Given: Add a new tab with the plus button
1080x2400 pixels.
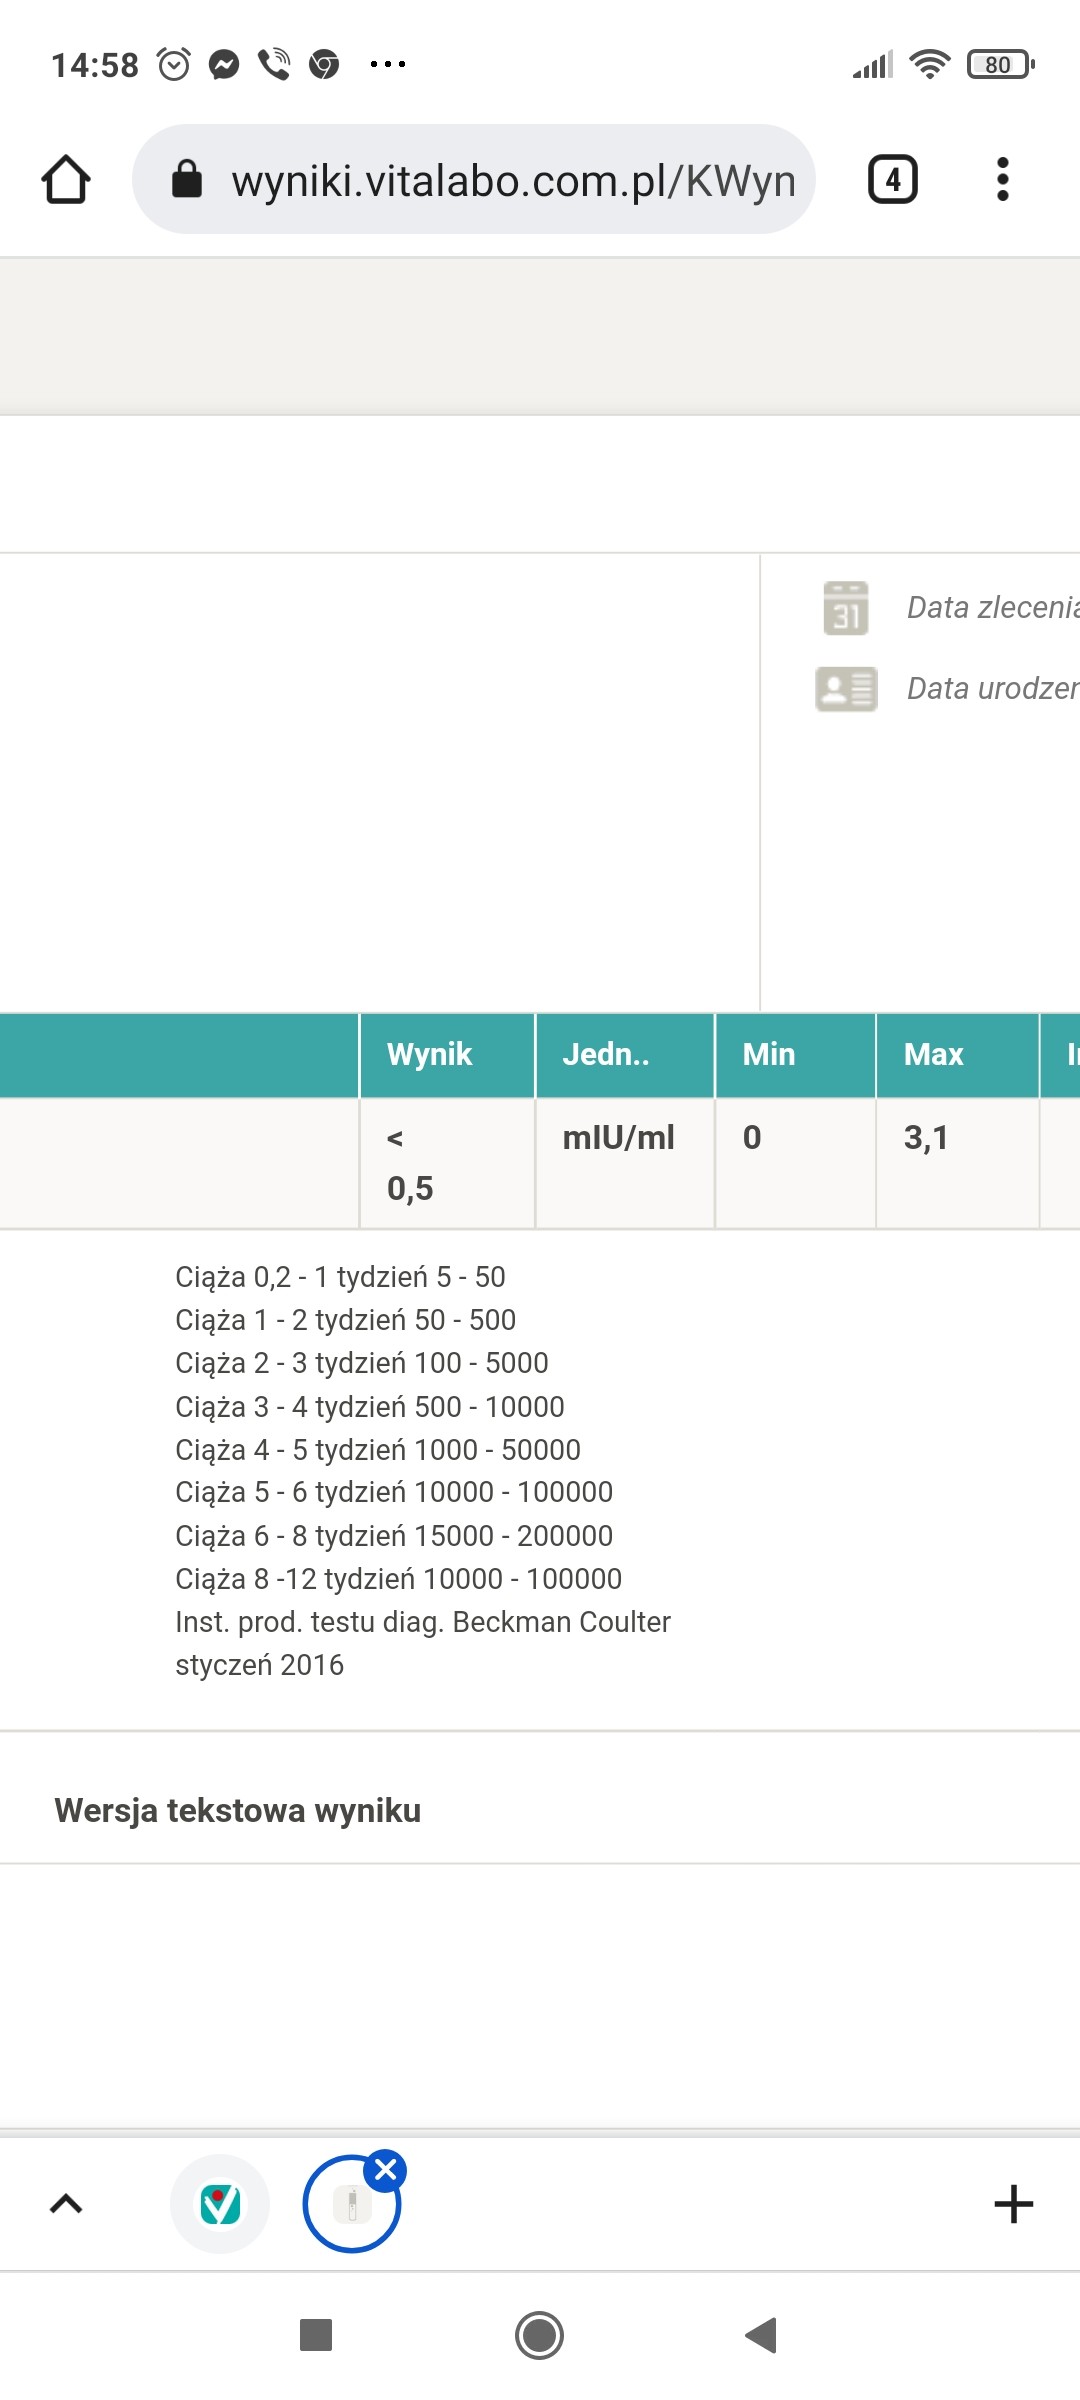Looking at the screenshot, I should [x=1013, y=2204].
